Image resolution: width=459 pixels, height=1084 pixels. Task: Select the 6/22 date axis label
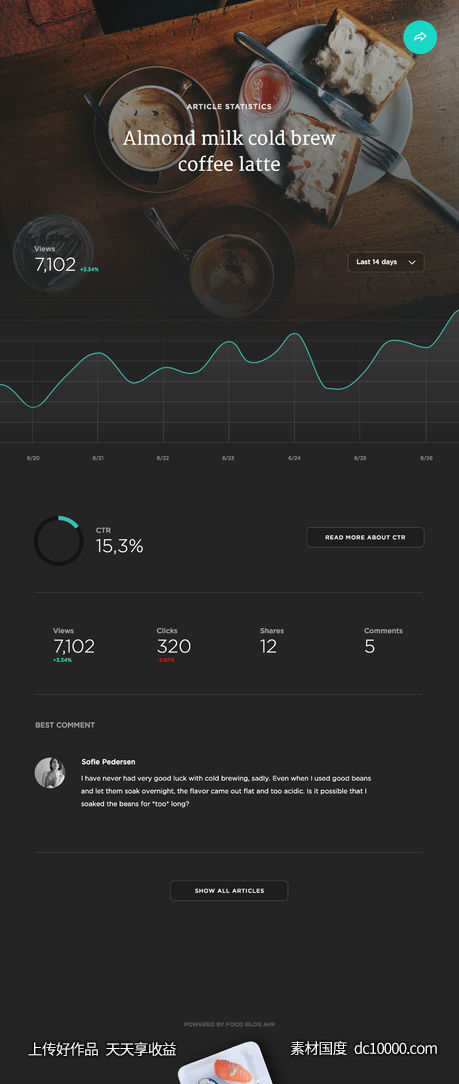[x=163, y=458]
